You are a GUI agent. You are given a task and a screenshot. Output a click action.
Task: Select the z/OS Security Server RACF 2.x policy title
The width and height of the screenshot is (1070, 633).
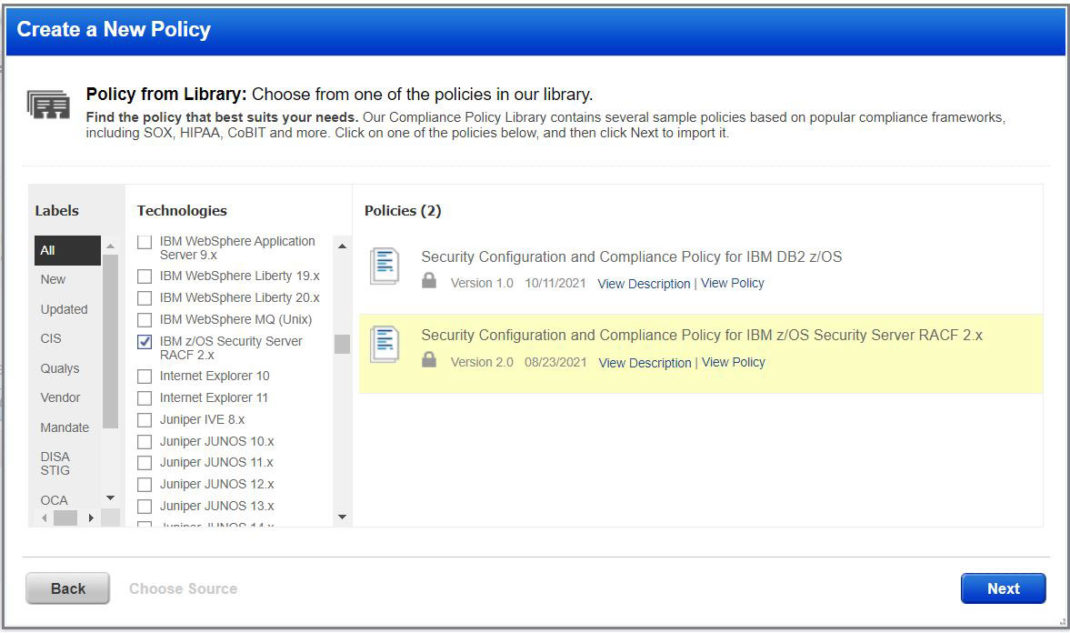click(702, 336)
